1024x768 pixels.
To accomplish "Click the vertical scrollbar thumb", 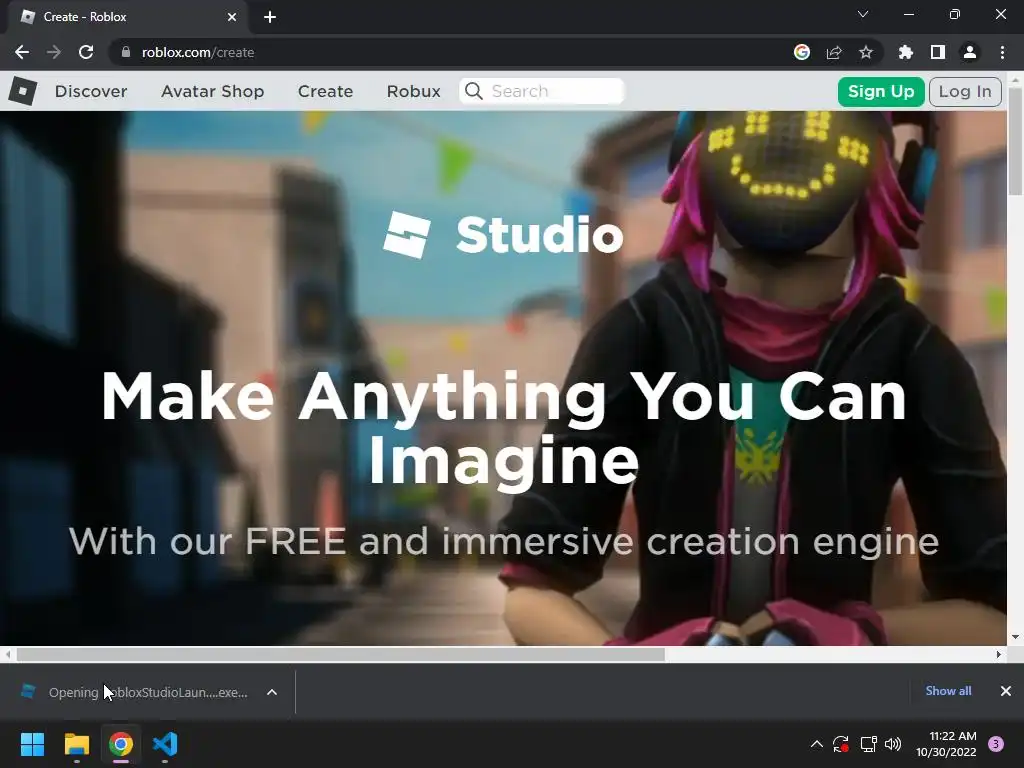I will click(x=1015, y=141).
